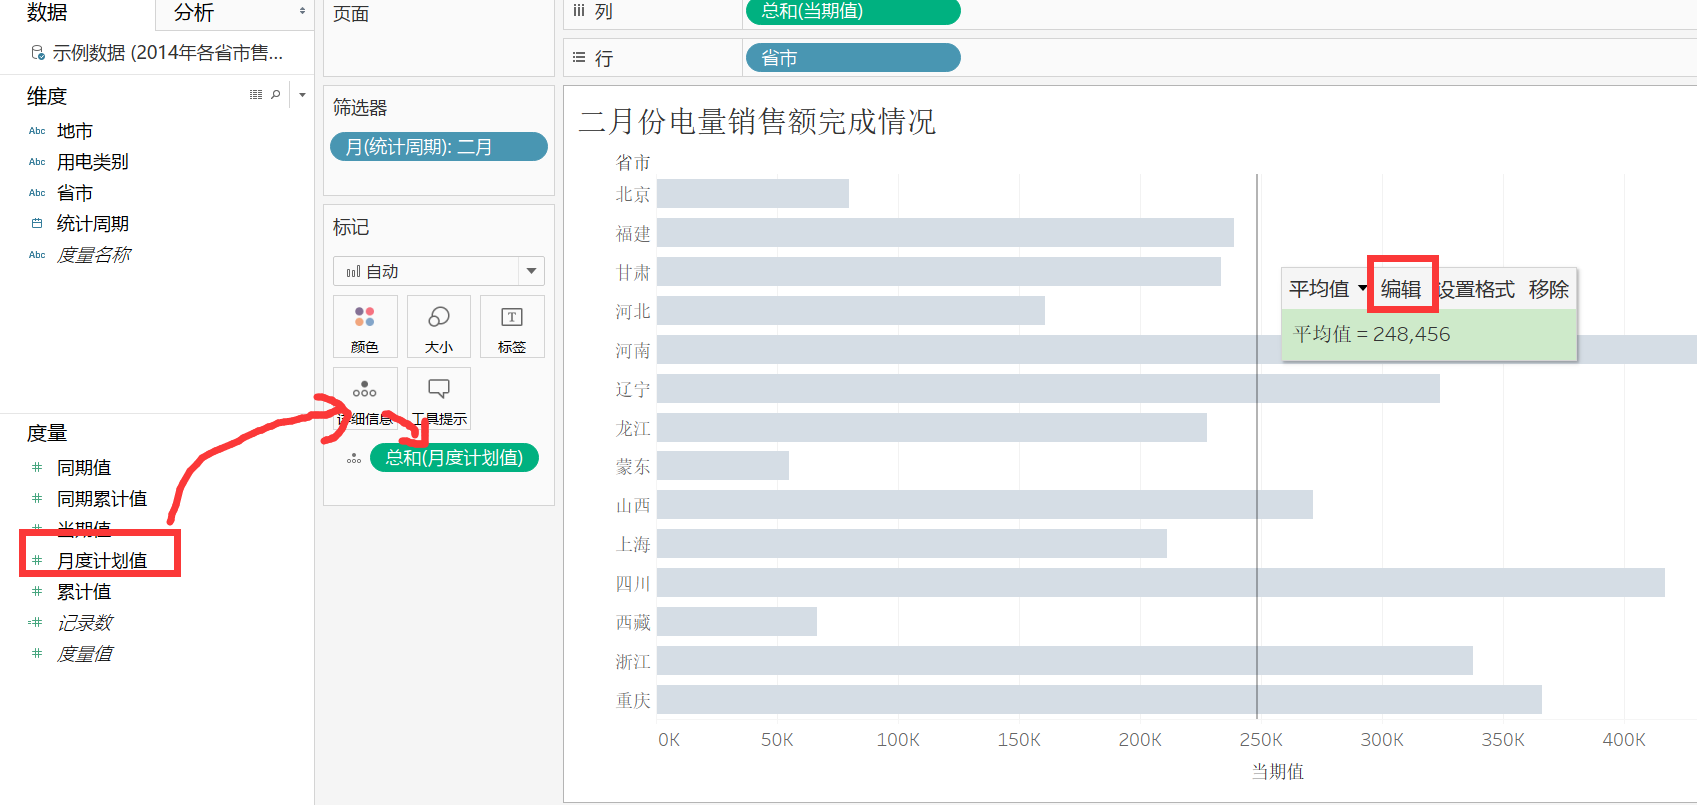Click the 省市 column header in chart

coord(633,162)
